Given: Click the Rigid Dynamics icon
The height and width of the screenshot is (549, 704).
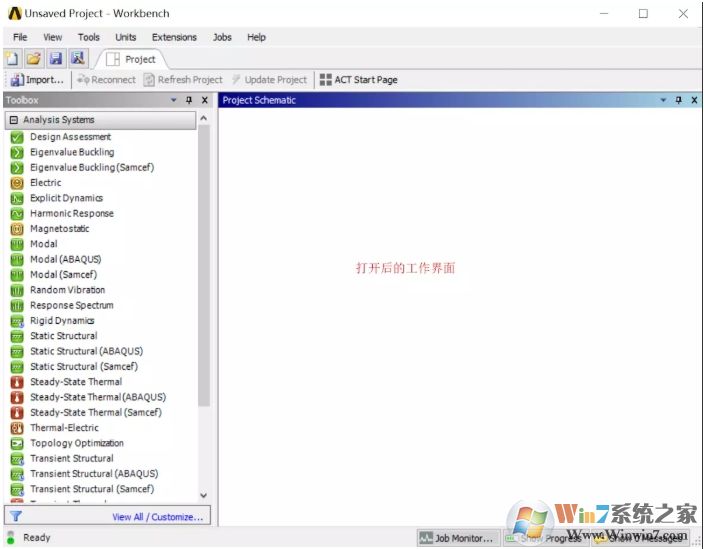Looking at the screenshot, I should 17,321.
